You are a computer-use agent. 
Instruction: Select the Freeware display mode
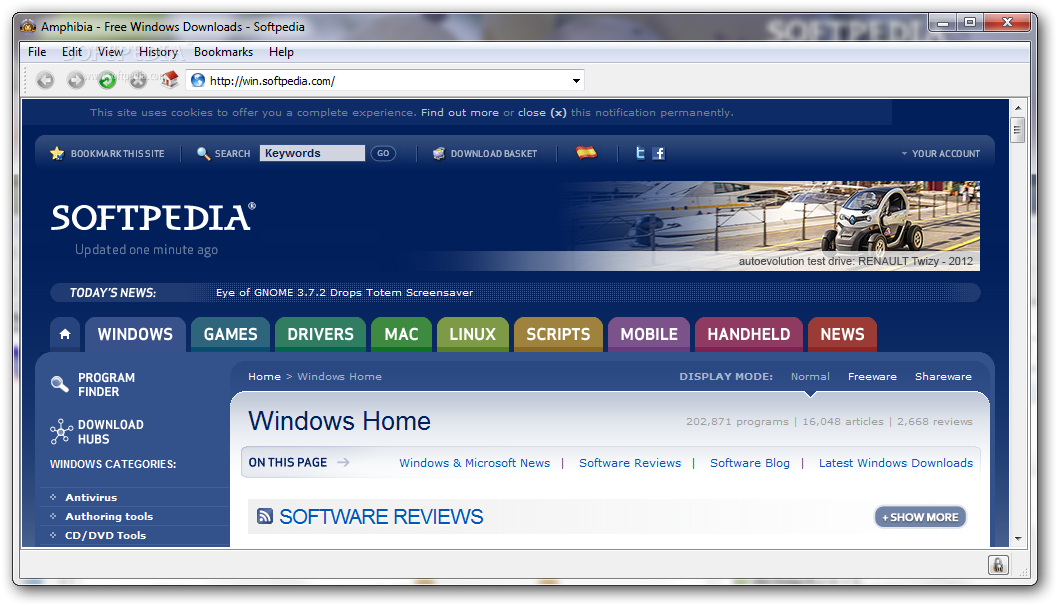click(x=872, y=377)
